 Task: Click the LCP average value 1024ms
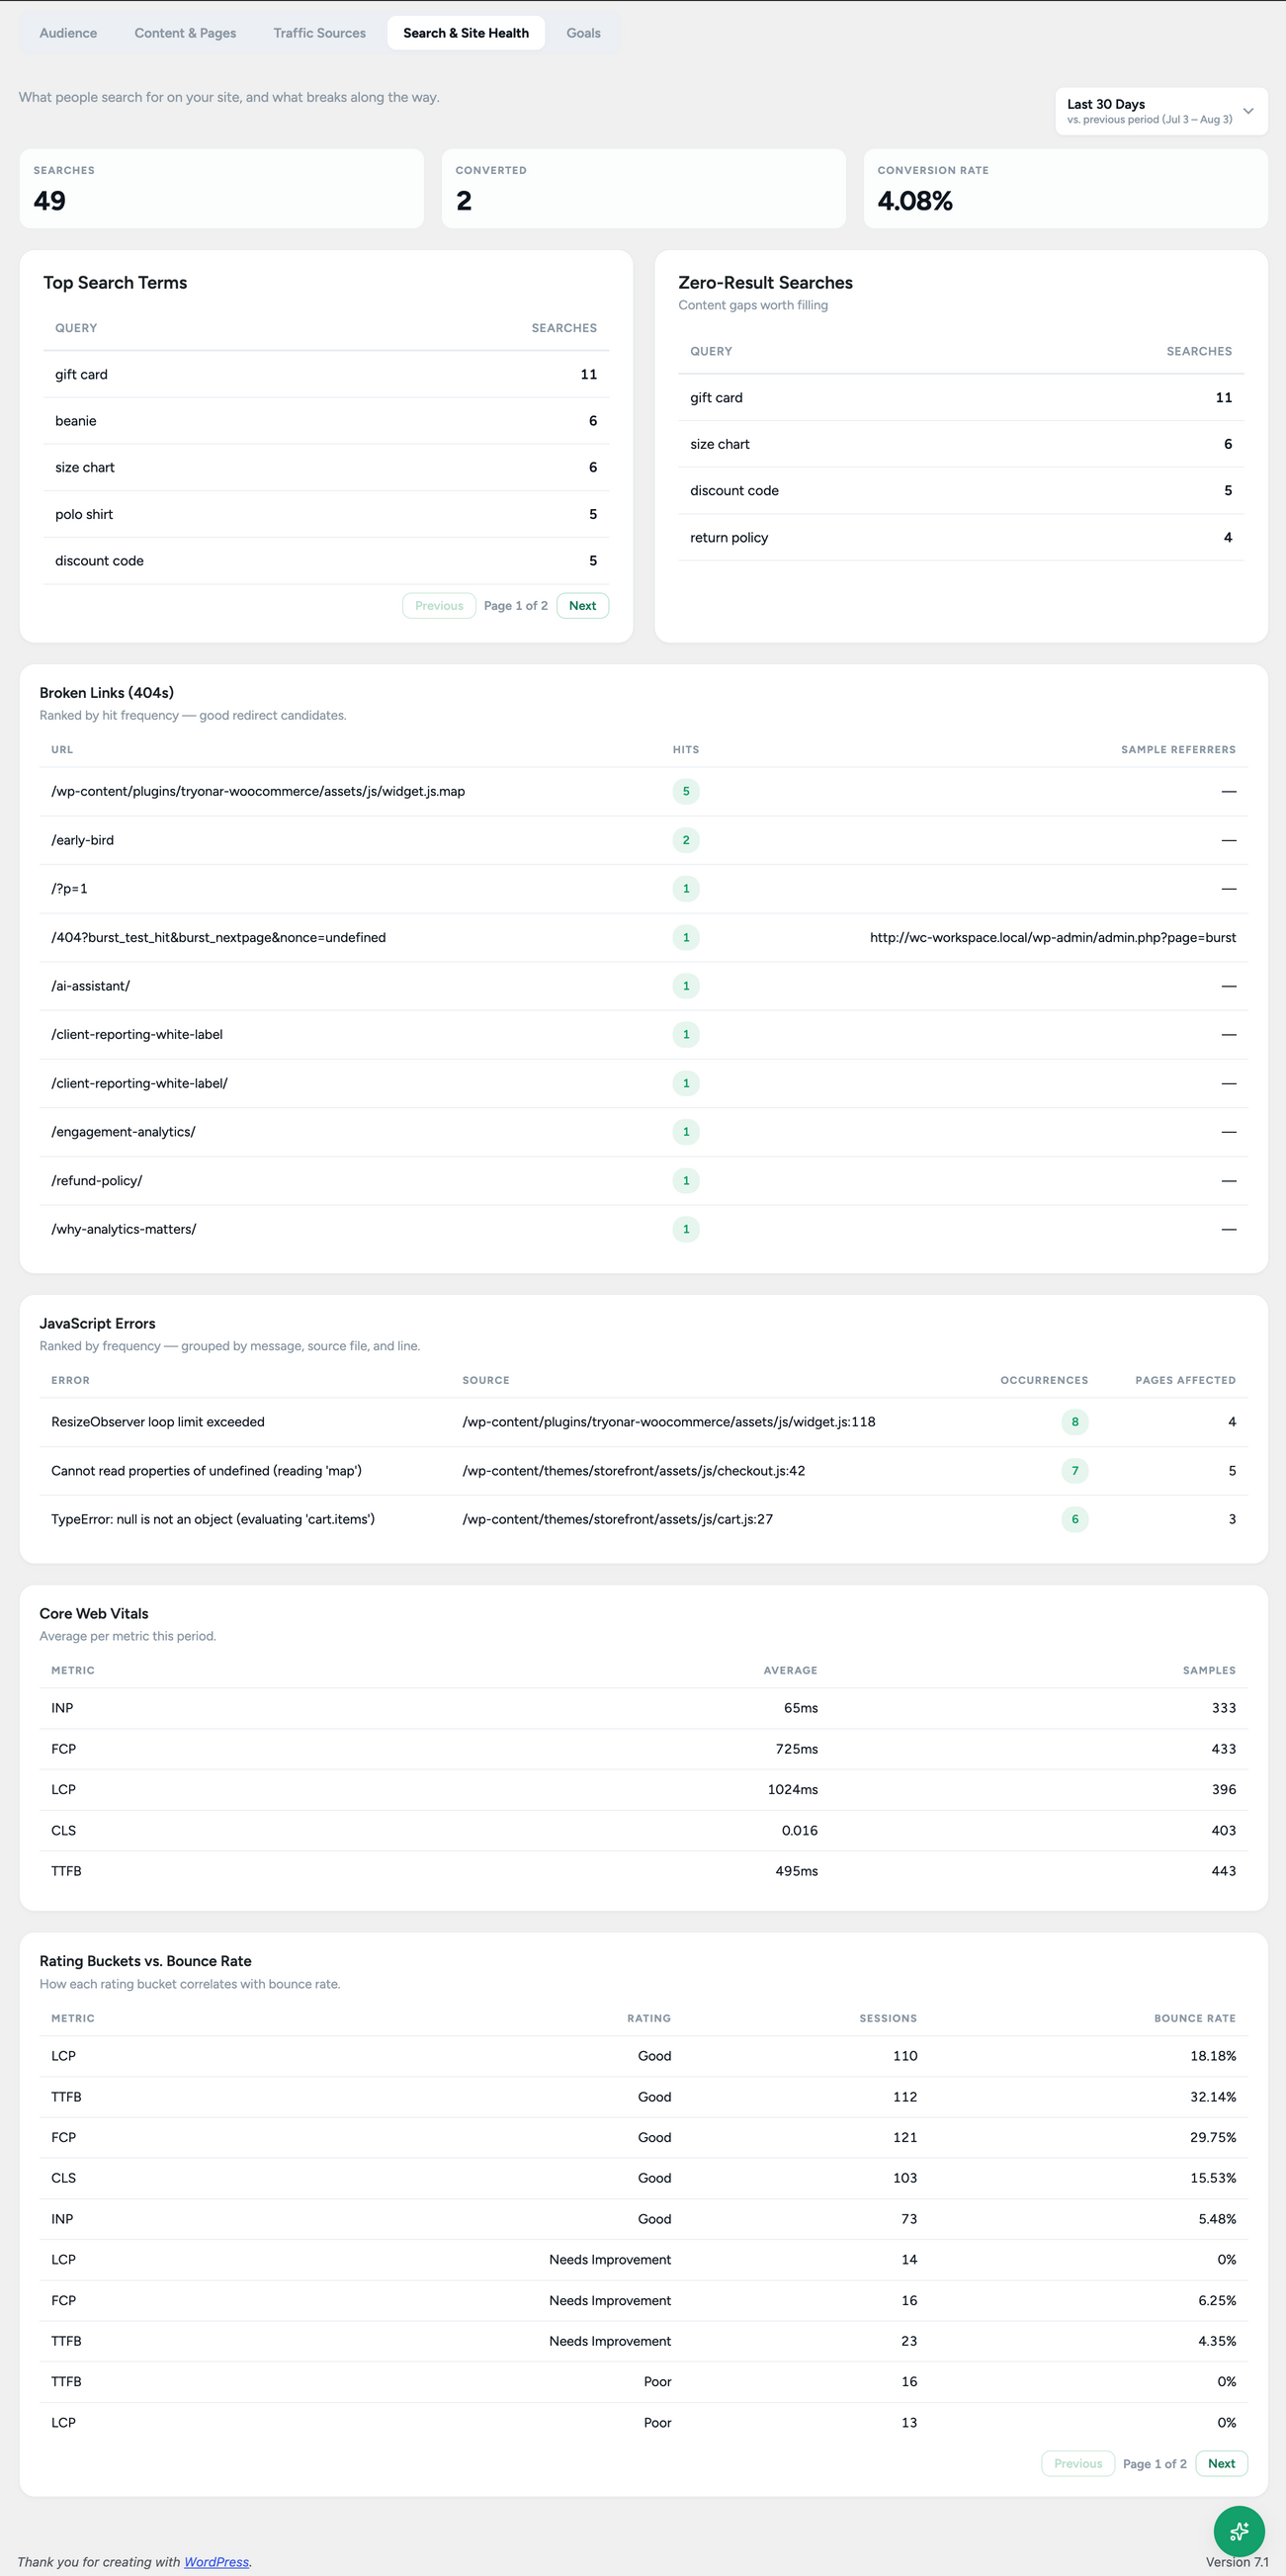(793, 1790)
